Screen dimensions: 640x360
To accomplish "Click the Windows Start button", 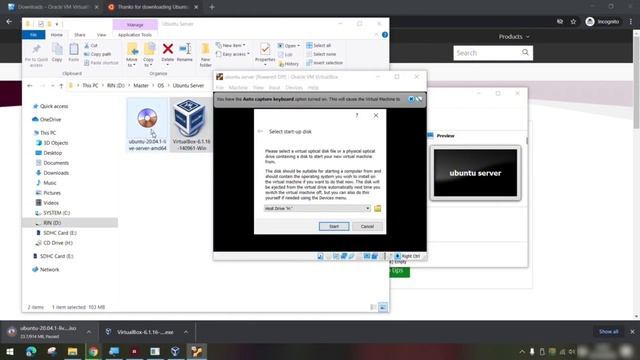I will pos(10,351).
